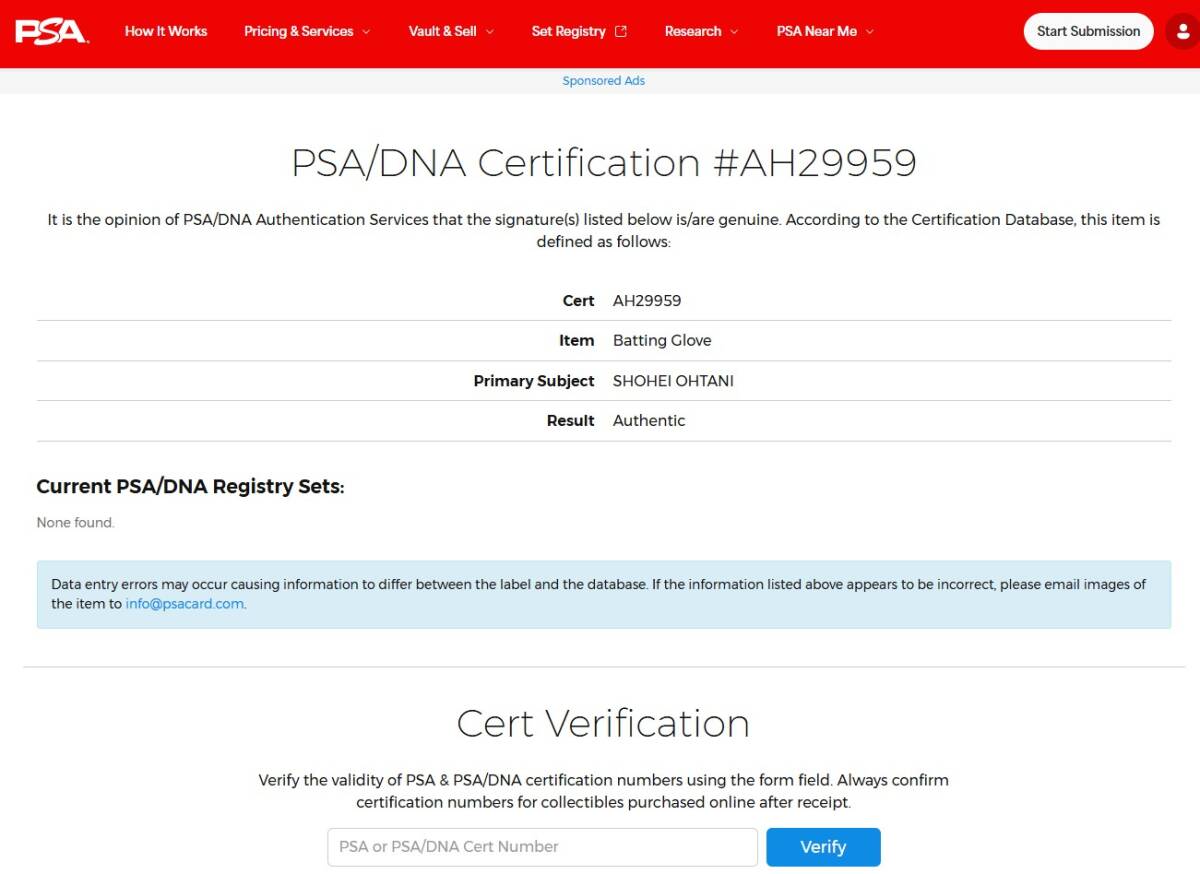Click the Verify button
Image resolution: width=1200 pixels, height=874 pixels.
pyautogui.click(x=823, y=847)
